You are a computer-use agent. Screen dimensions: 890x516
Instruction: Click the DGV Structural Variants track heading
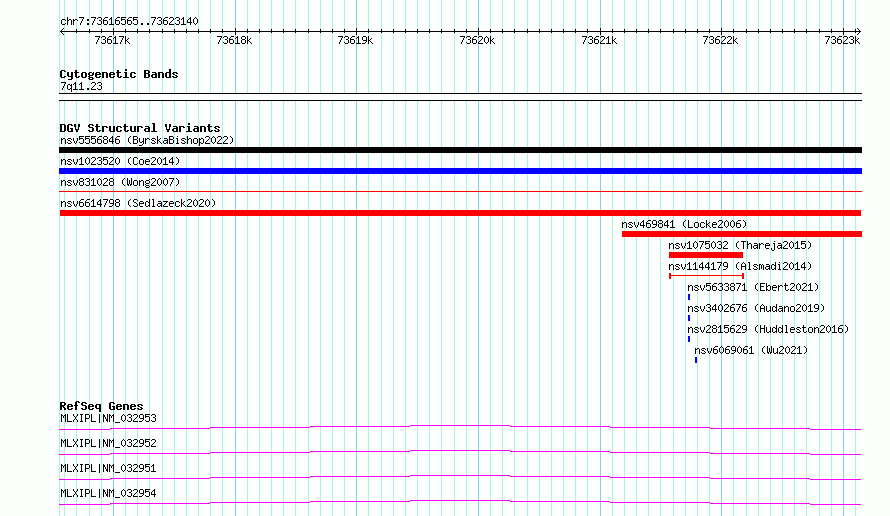point(140,128)
